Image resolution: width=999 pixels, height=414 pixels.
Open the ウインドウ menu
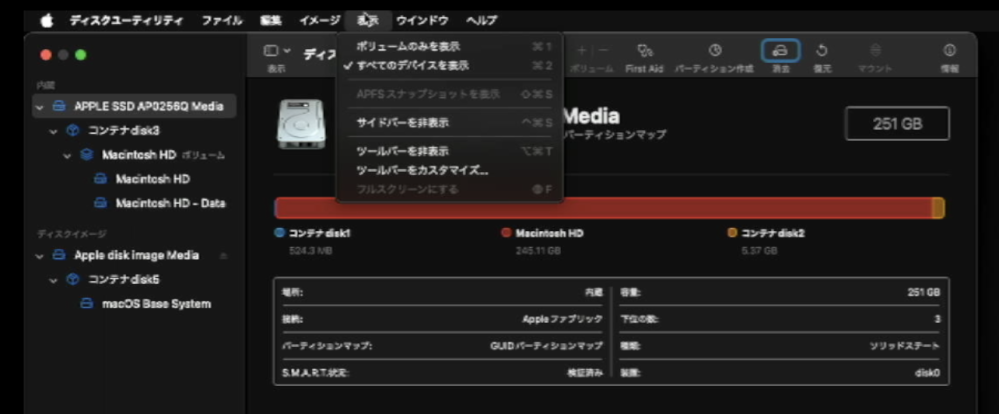coord(422,20)
